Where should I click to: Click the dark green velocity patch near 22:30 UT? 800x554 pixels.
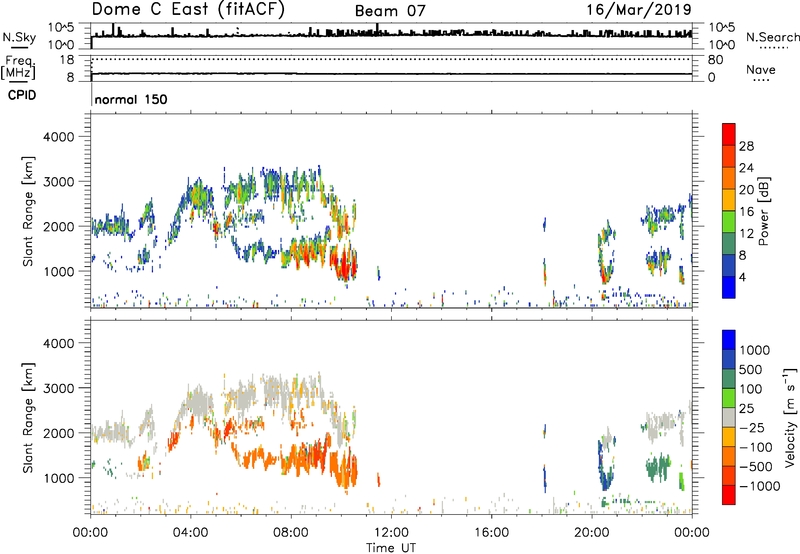coord(658,467)
